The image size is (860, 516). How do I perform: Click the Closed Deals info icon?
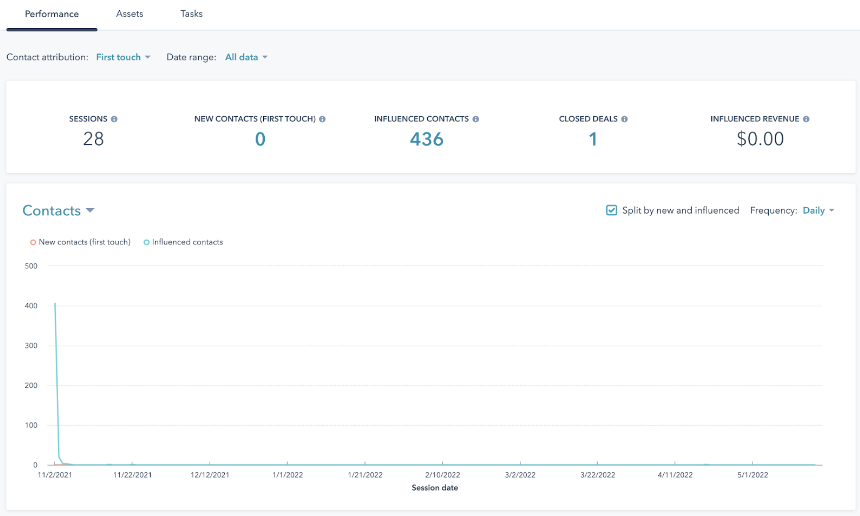[x=624, y=119]
